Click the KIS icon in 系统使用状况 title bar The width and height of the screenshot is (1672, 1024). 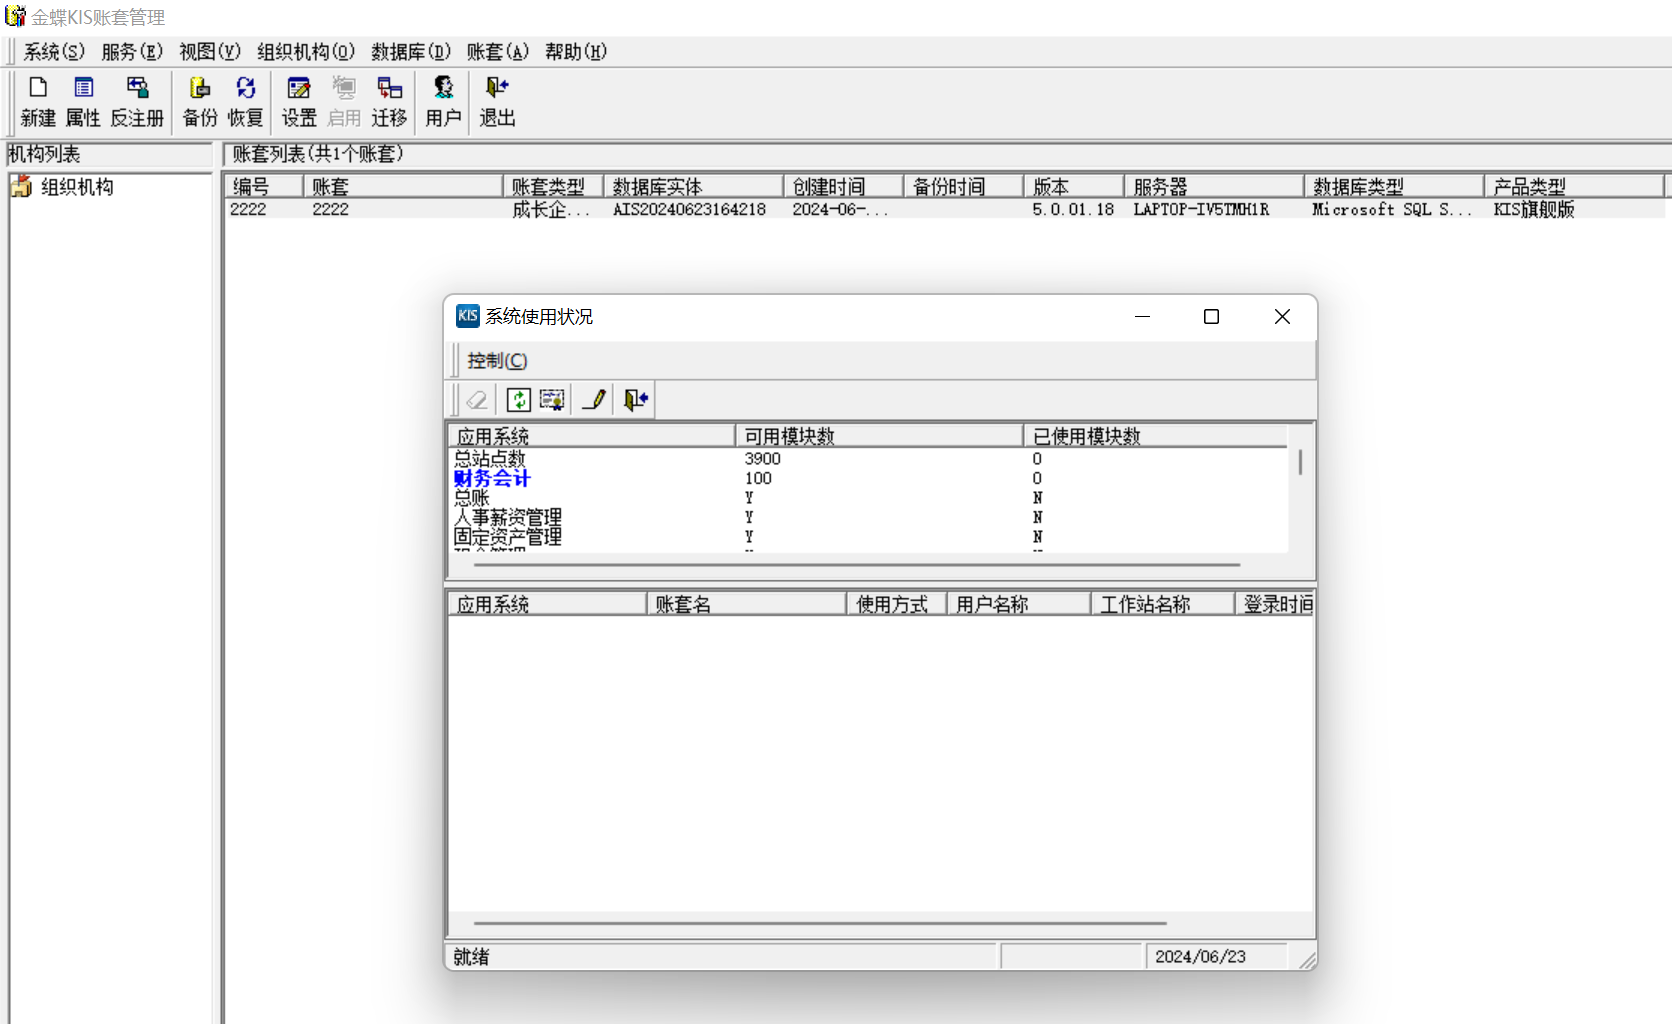click(x=467, y=316)
